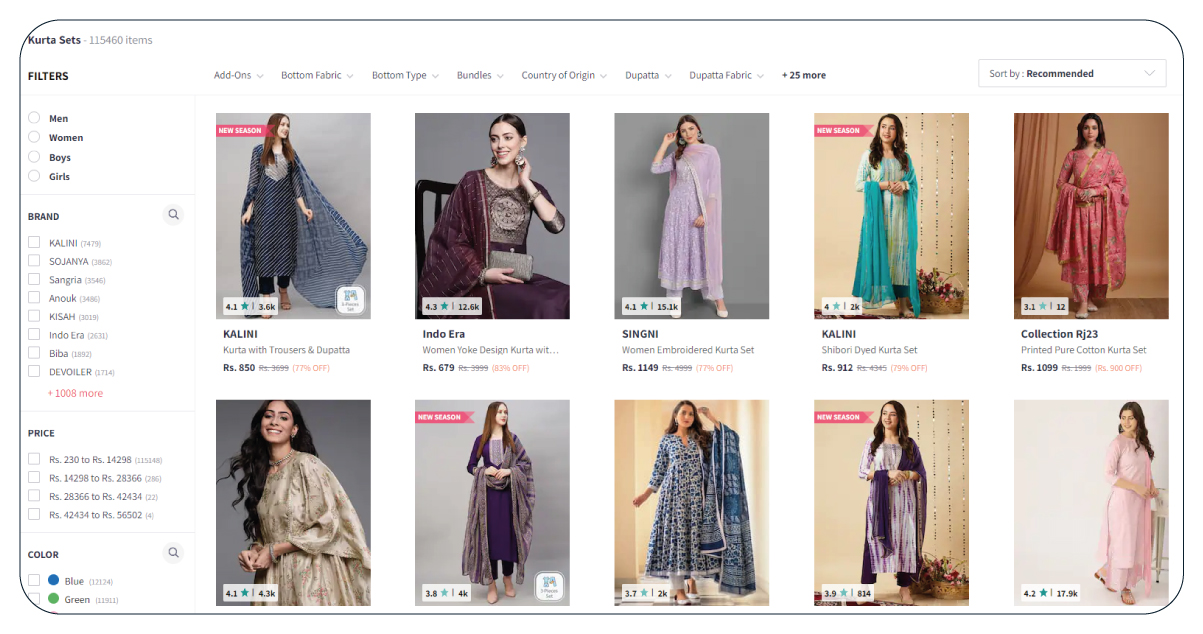1203x634 pixels.
Task: Expand the Add-Ons filter dropdown
Action: (x=238, y=75)
